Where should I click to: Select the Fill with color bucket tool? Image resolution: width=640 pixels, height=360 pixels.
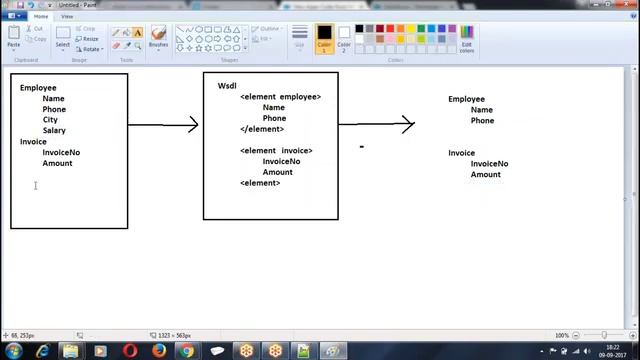(127, 33)
